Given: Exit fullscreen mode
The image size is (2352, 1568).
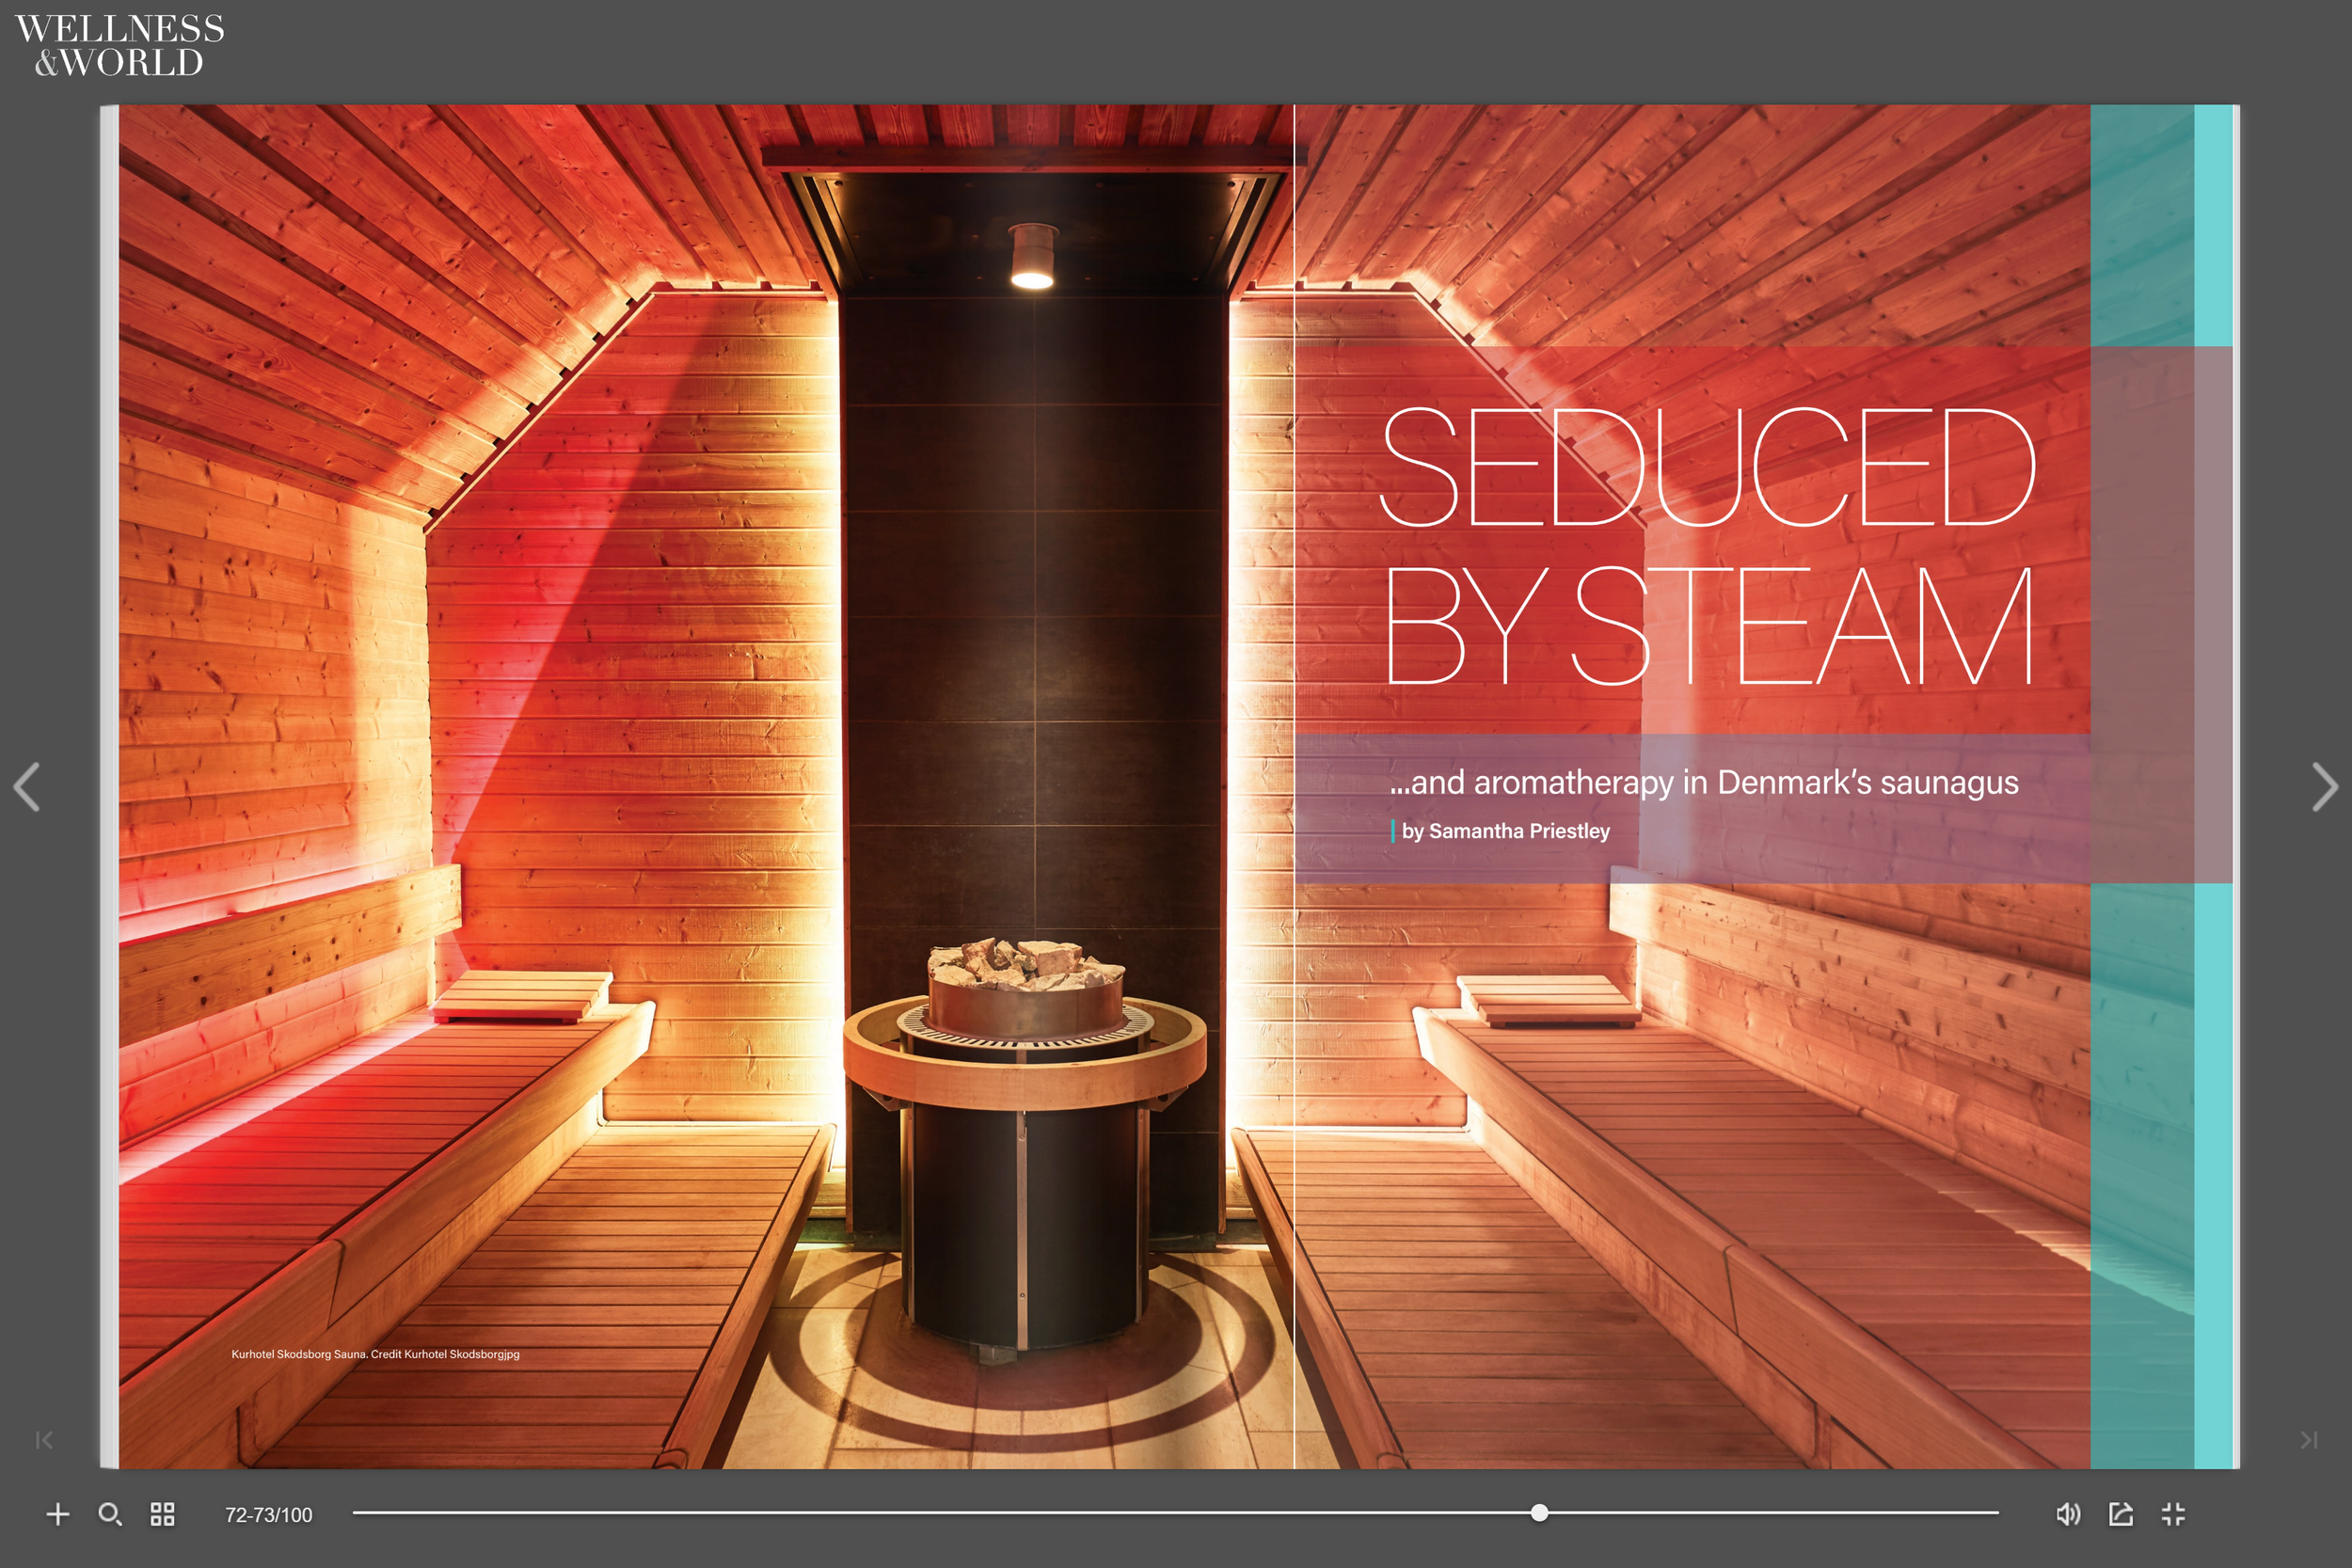Looking at the screenshot, I should 2173,1514.
